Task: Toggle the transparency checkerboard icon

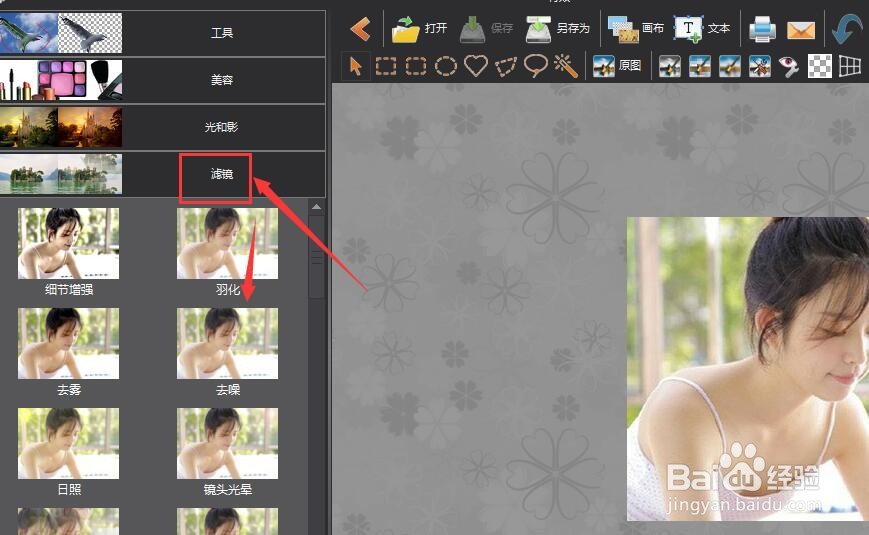Action: click(x=820, y=67)
